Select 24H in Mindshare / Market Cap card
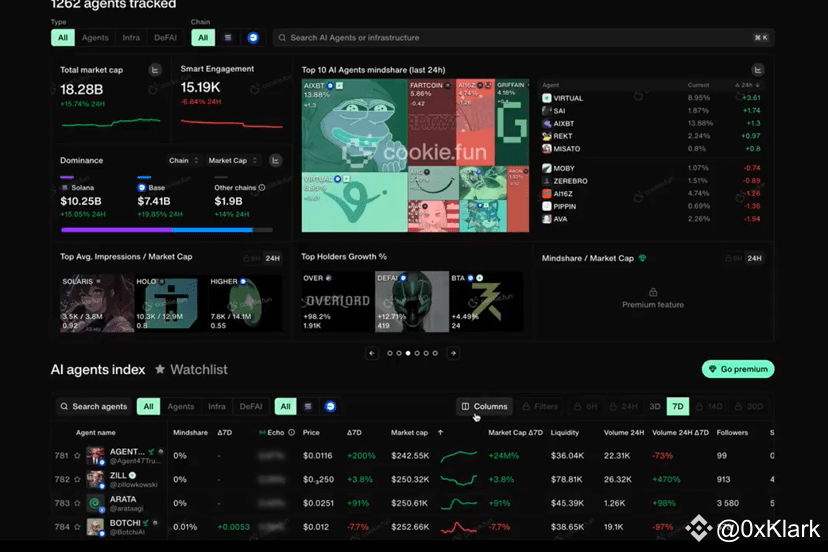828x552 pixels. click(x=755, y=258)
